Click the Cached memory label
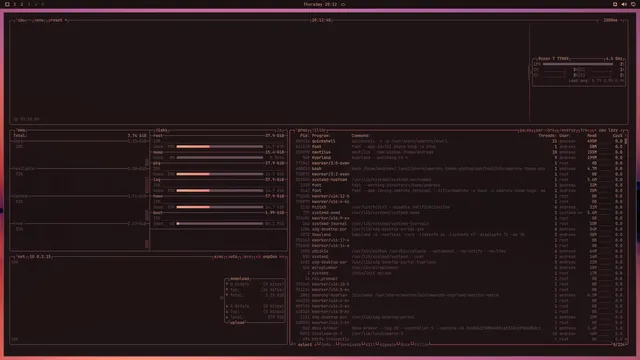Viewport: 640px width, 360px height. pos(20,196)
